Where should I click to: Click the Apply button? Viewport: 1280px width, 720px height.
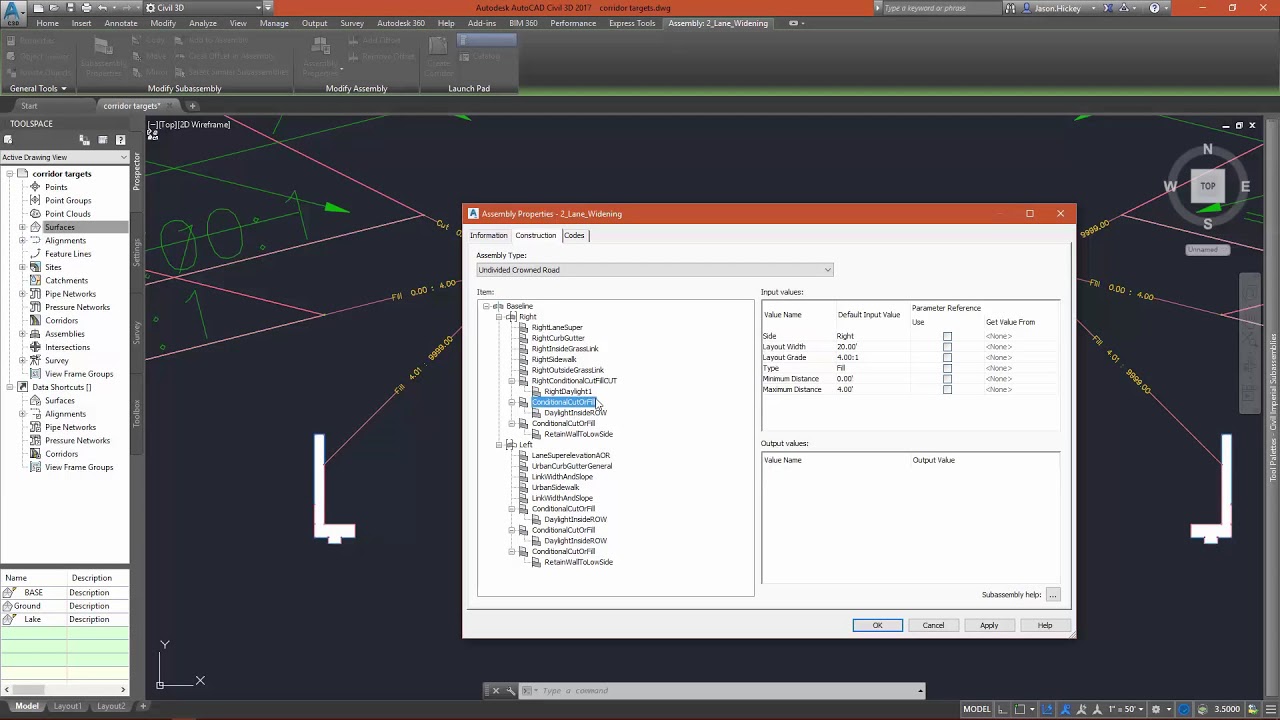point(988,625)
